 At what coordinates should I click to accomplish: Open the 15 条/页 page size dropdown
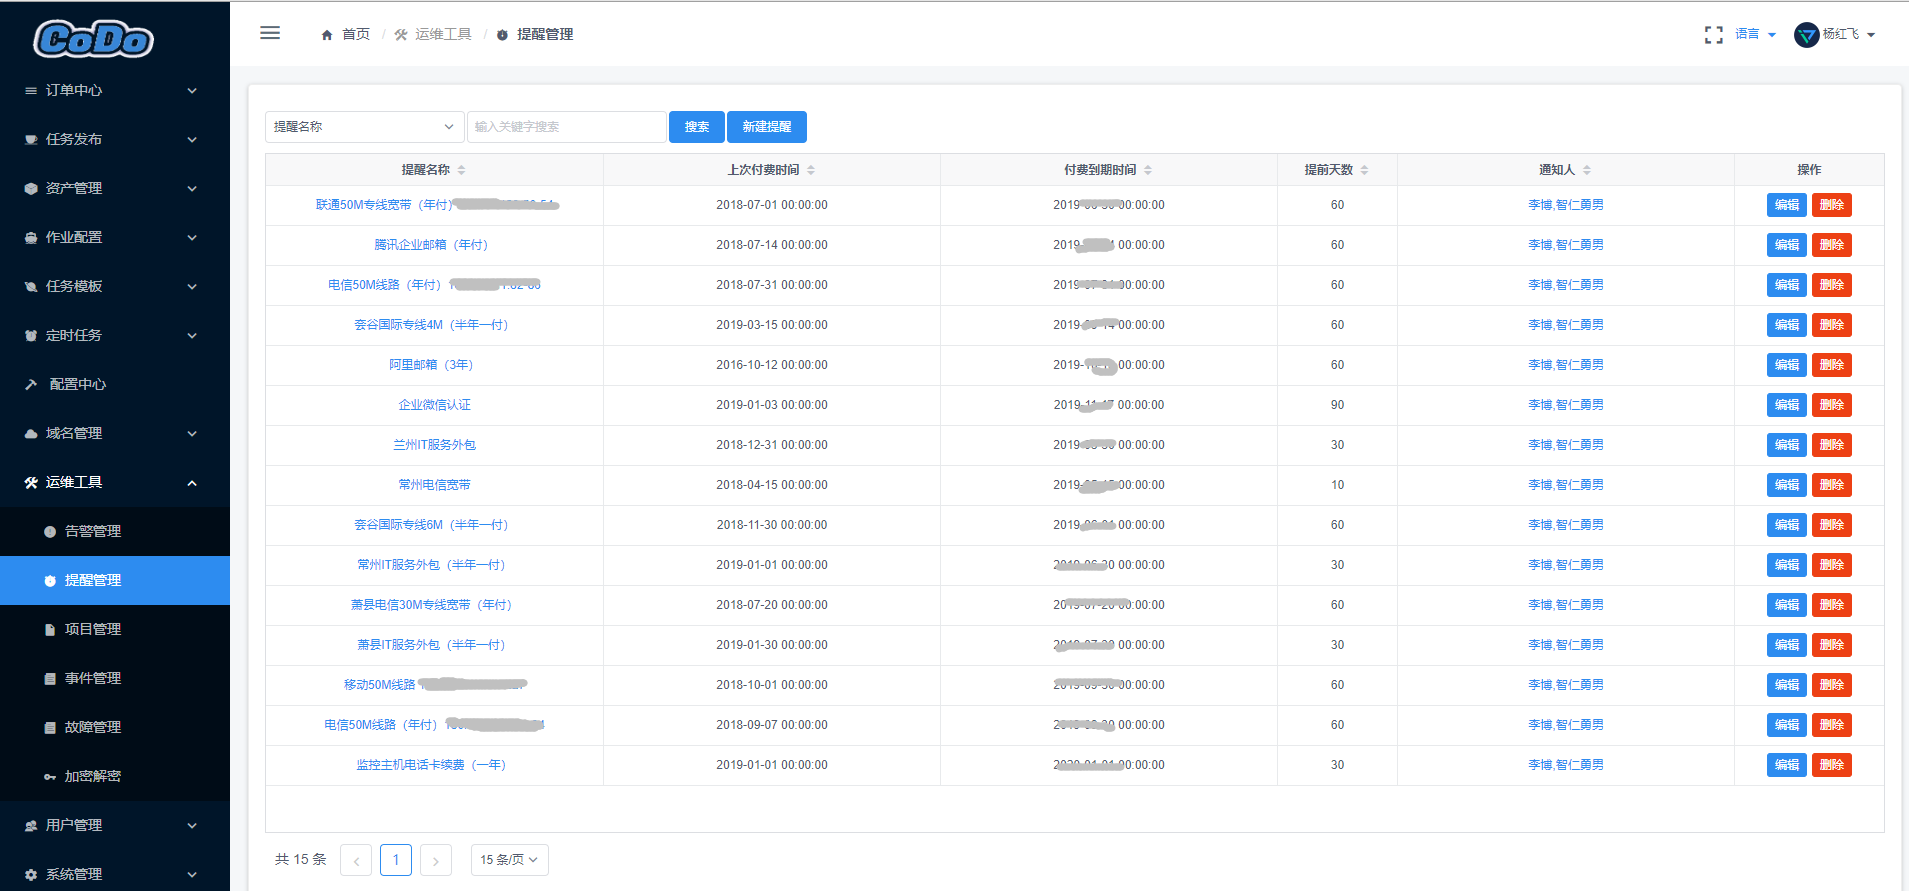click(x=510, y=860)
